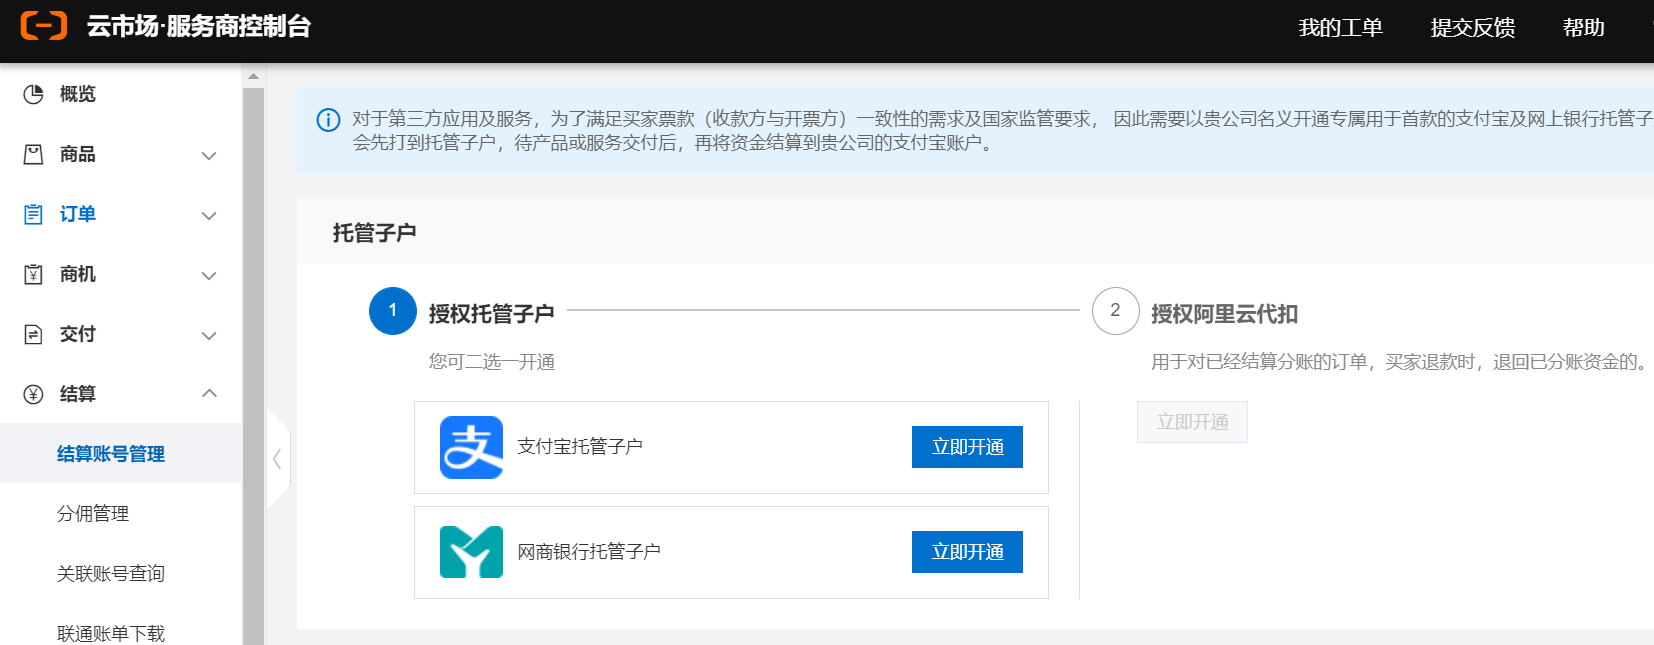Image resolution: width=1654 pixels, height=645 pixels.
Task: Click the 支付宝托管子户 label
Action: 580,446
